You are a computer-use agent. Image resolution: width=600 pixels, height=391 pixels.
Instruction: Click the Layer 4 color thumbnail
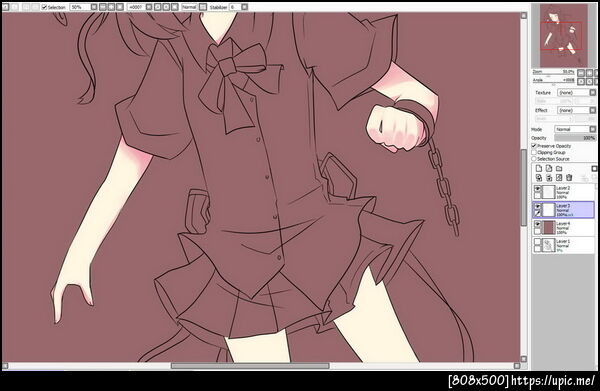(549, 228)
